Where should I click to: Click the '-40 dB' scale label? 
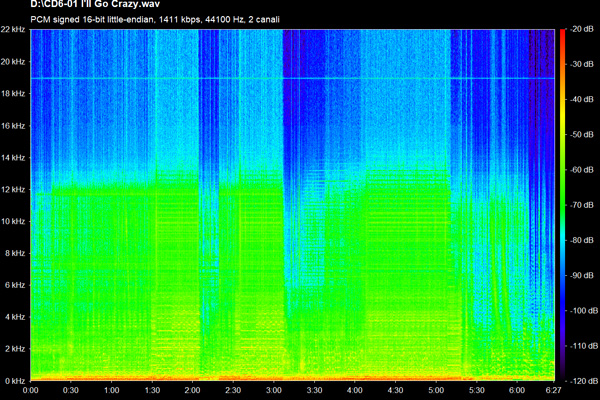click(x=582, y=100)
